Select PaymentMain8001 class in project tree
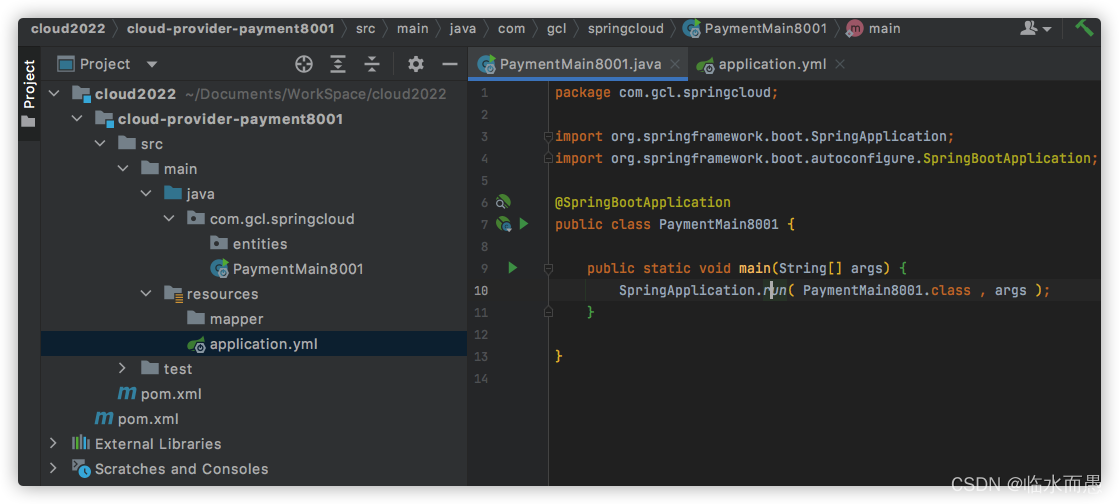1119x504 pixels. coord(298,269)
